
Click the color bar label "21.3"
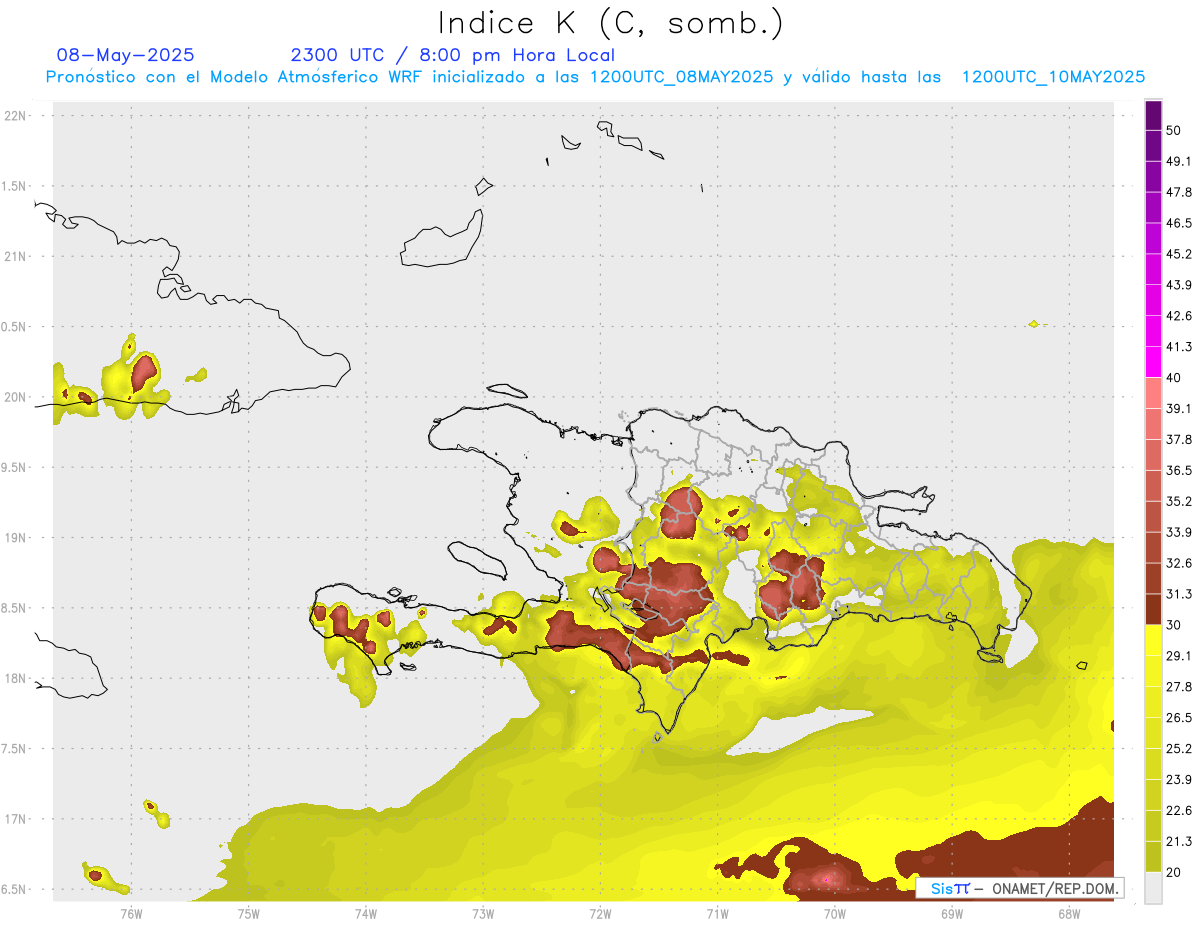1179,842
